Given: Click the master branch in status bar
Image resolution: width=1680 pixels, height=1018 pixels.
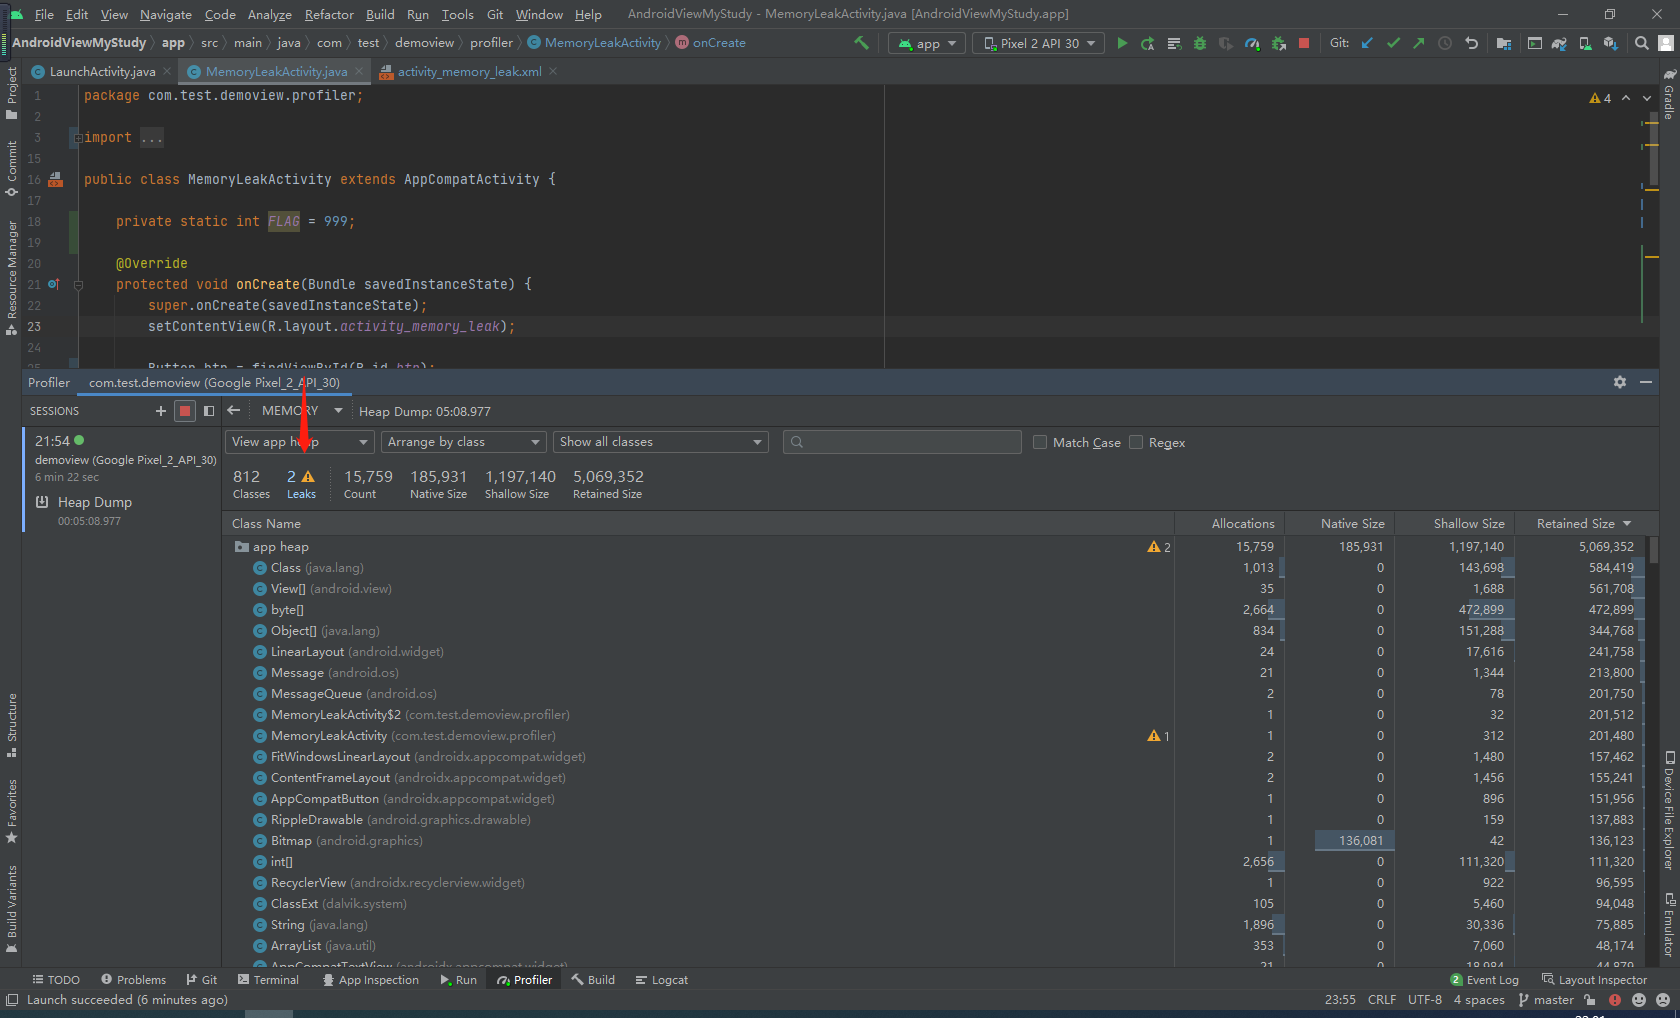Looking at the screenshot, I should pyautogui.click(x=1552, y=999).
